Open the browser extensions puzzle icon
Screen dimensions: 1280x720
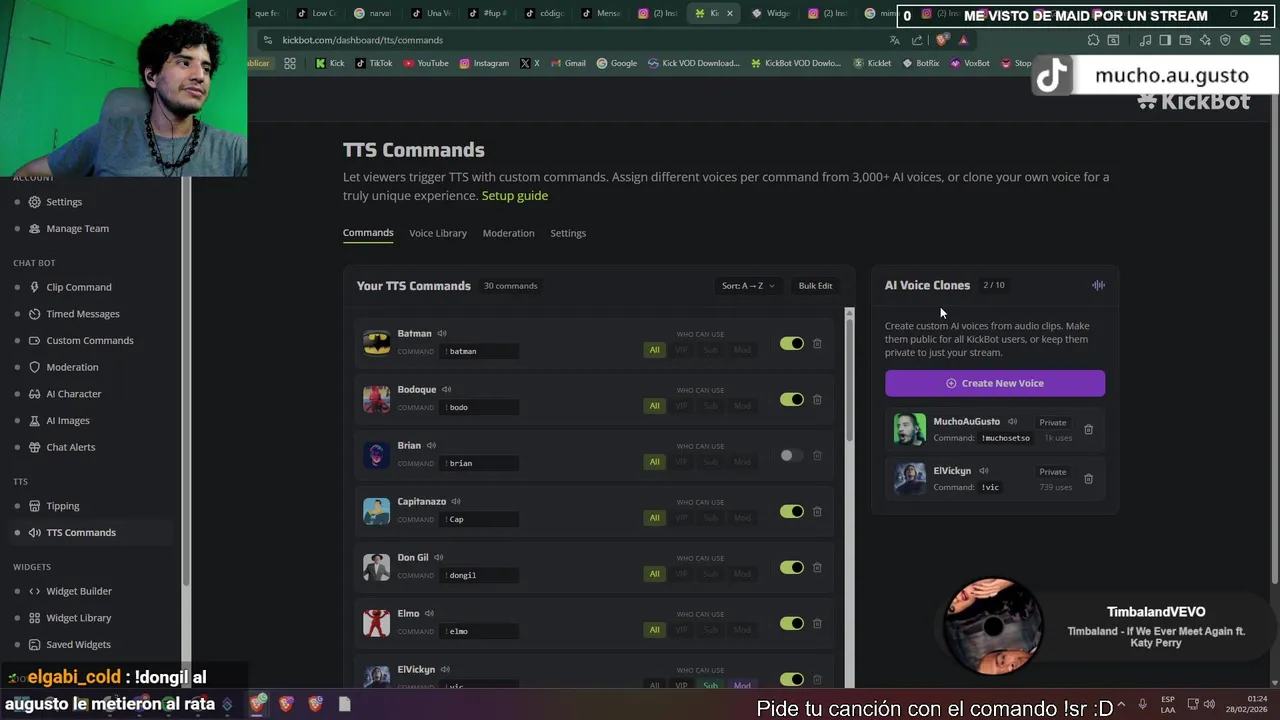(x=1093, y=40)
